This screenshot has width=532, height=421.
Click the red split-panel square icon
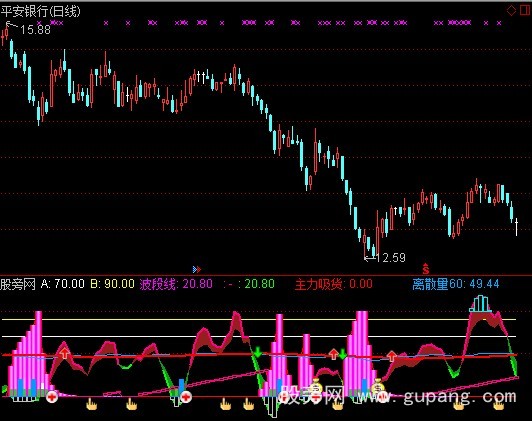pos(525,11)
